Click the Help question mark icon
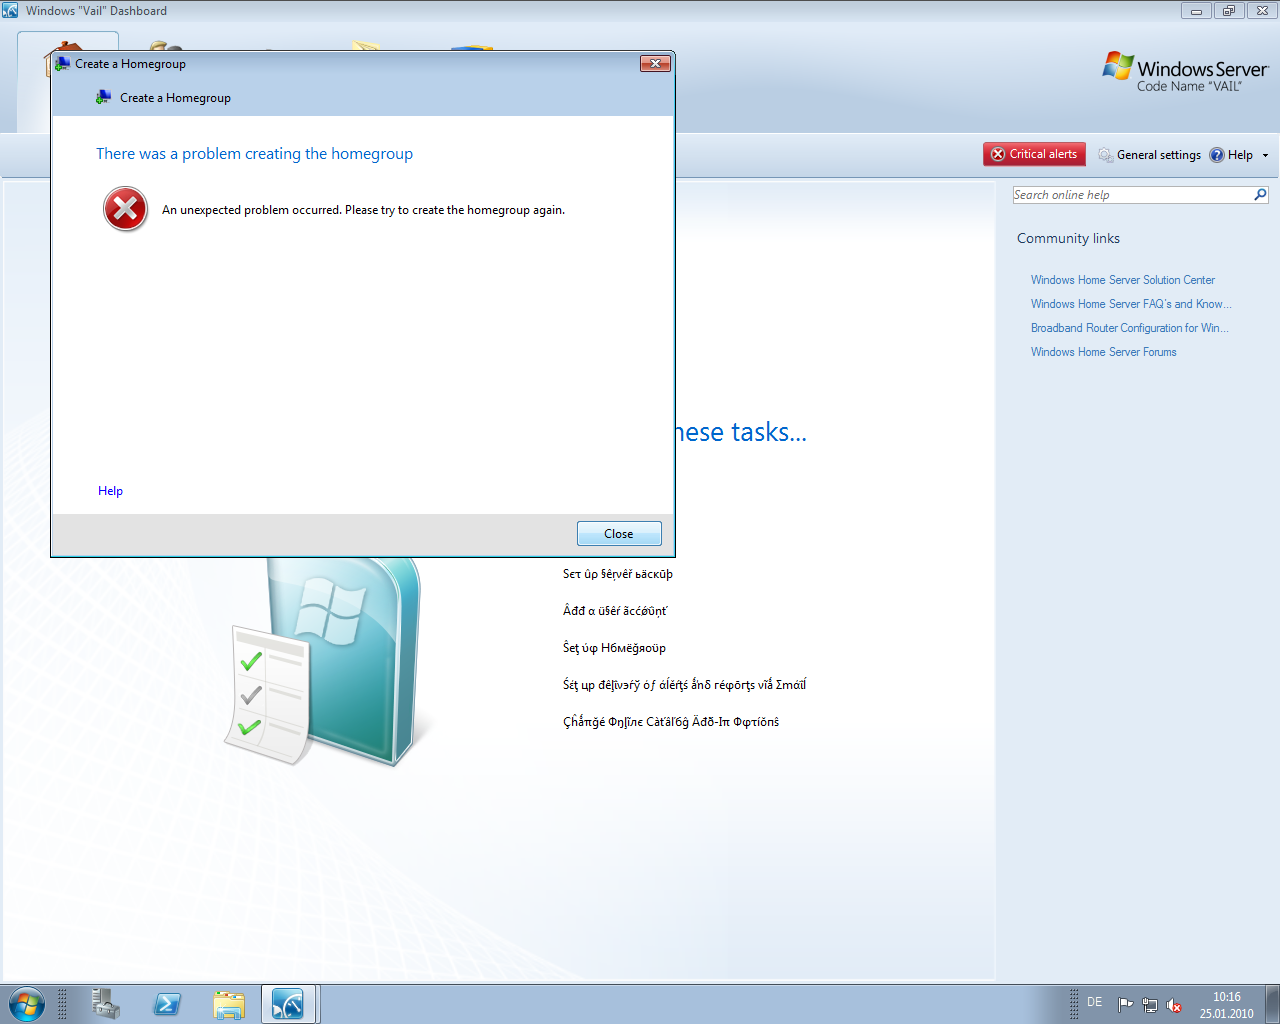This screenshot has width=1280, height=1024. click(1217, 155)
